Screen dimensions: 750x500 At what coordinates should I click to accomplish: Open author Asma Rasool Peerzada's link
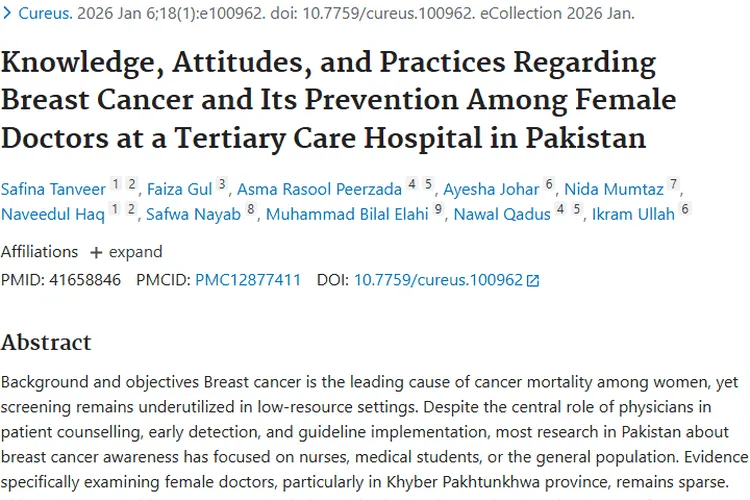click(x=319, y=188)
